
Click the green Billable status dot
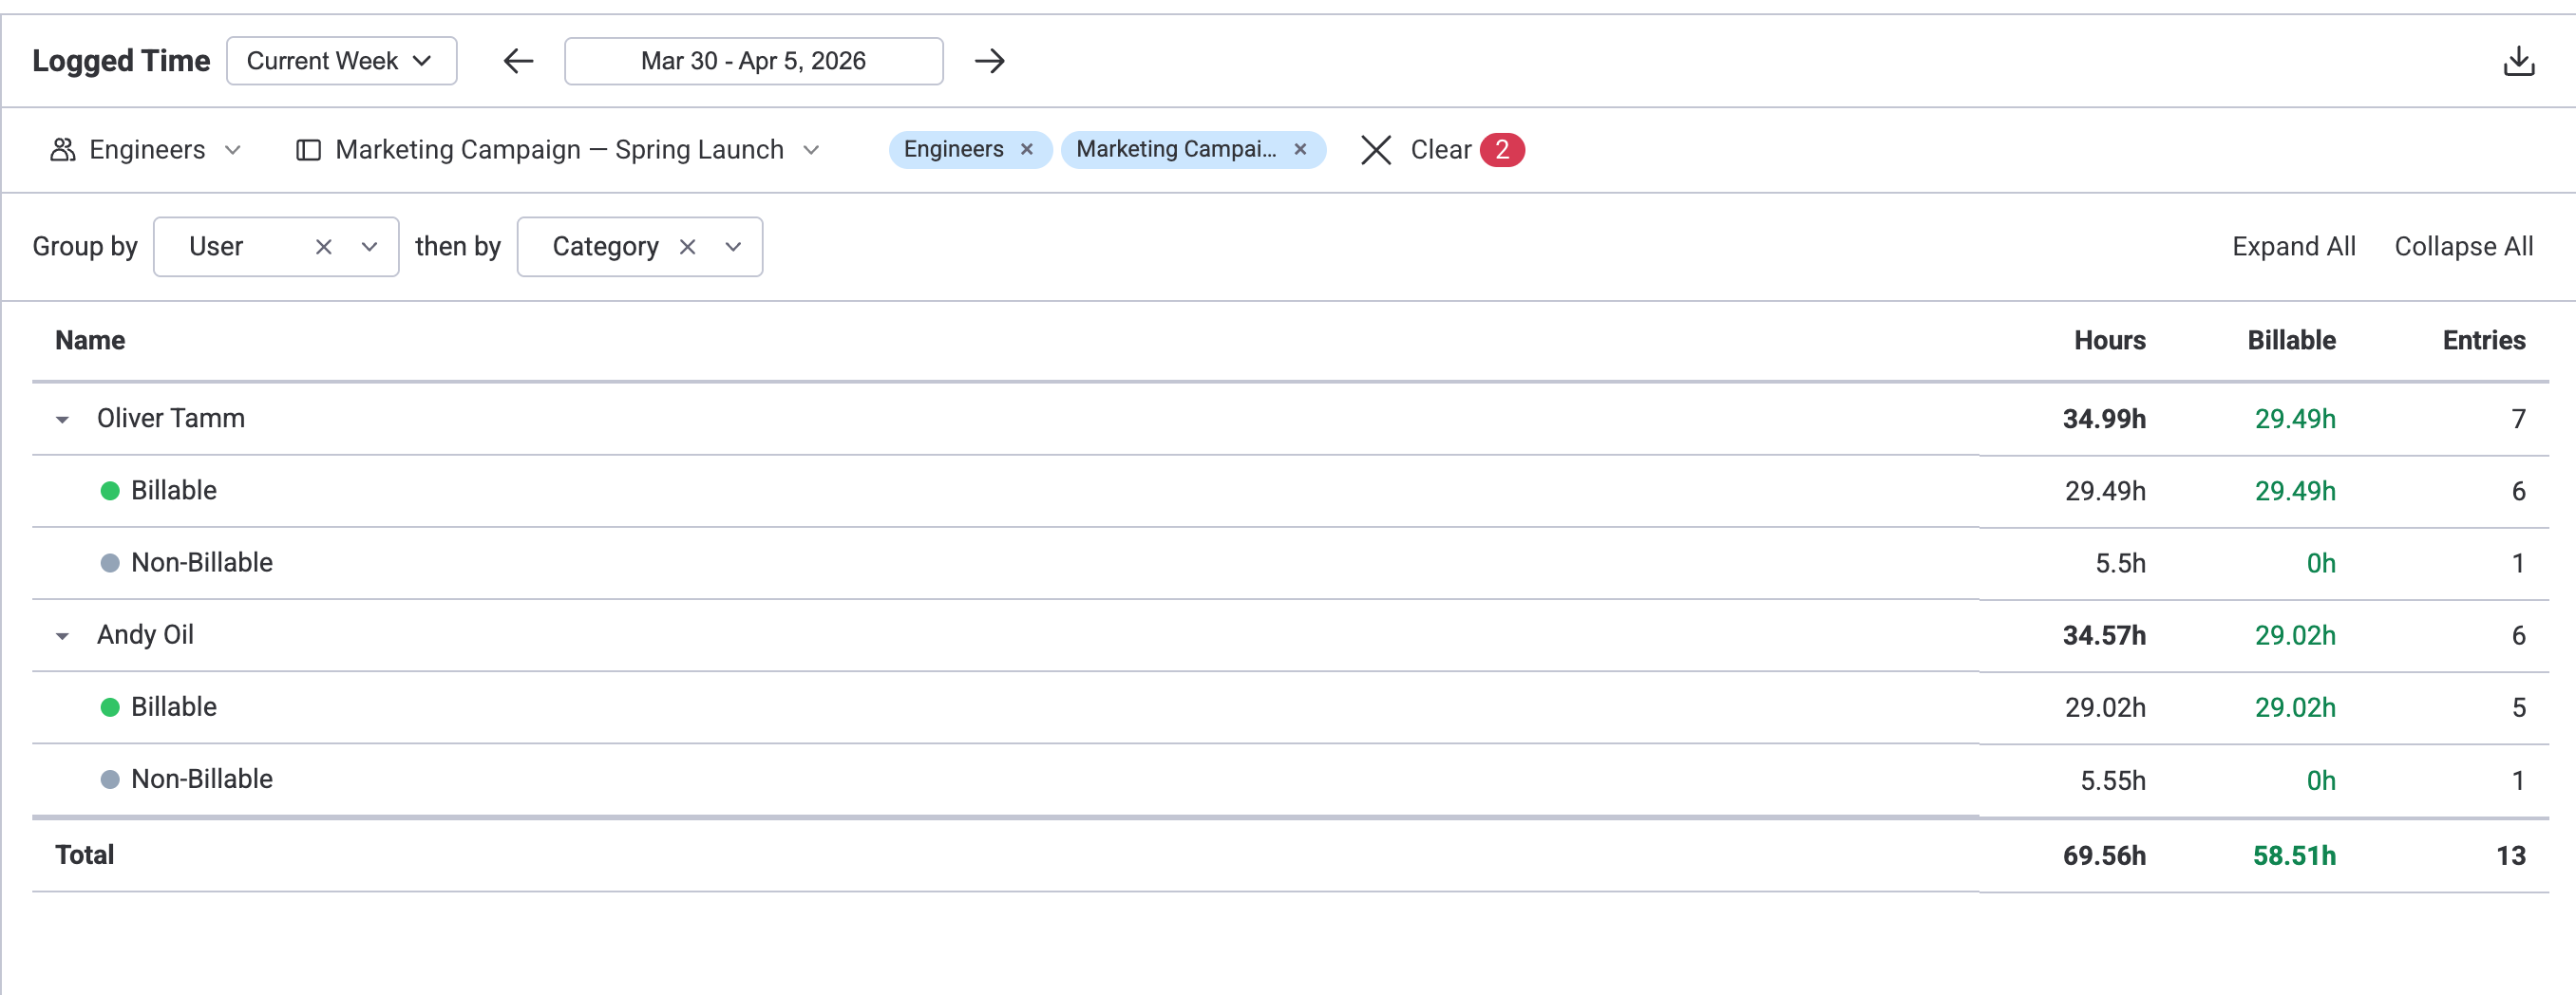tap(110, 490)
